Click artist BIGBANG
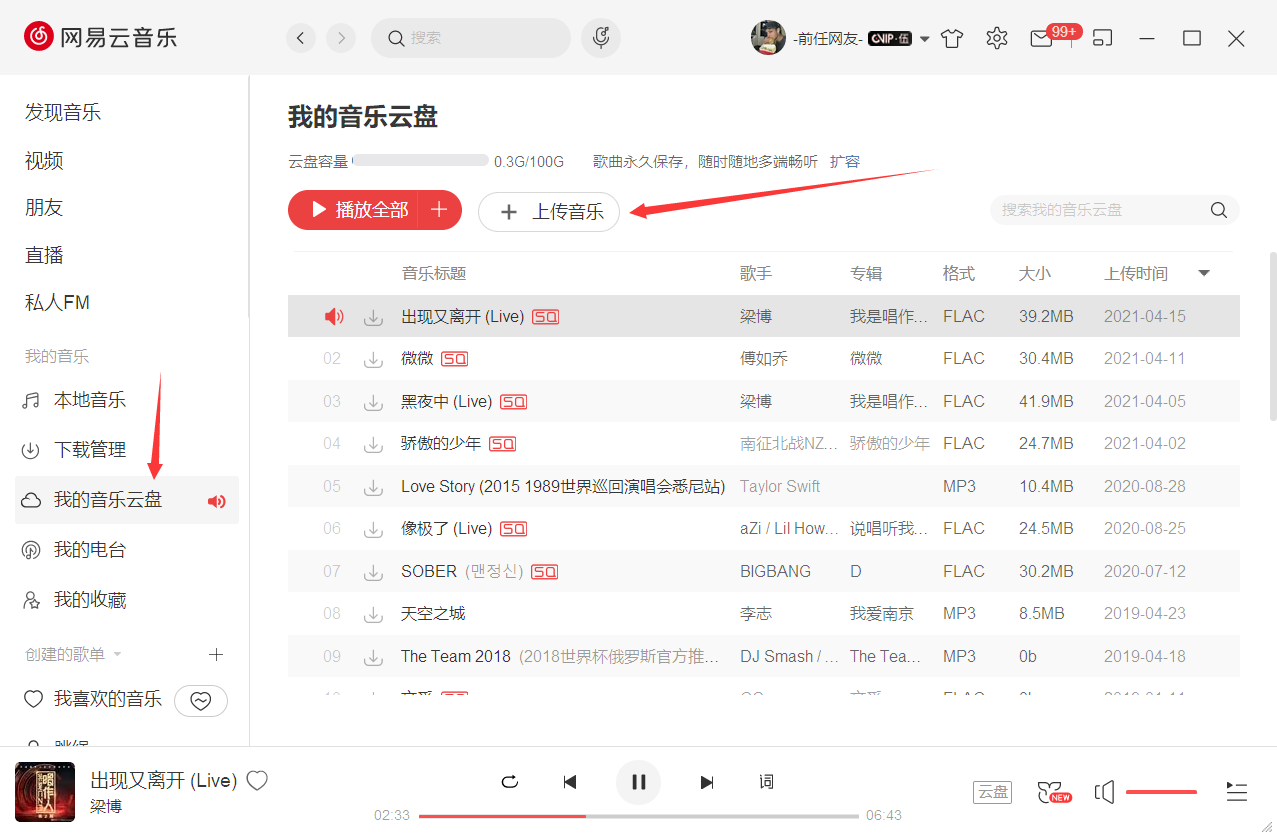This screenshot has width=1277, height=837. [x=775, y=571]
